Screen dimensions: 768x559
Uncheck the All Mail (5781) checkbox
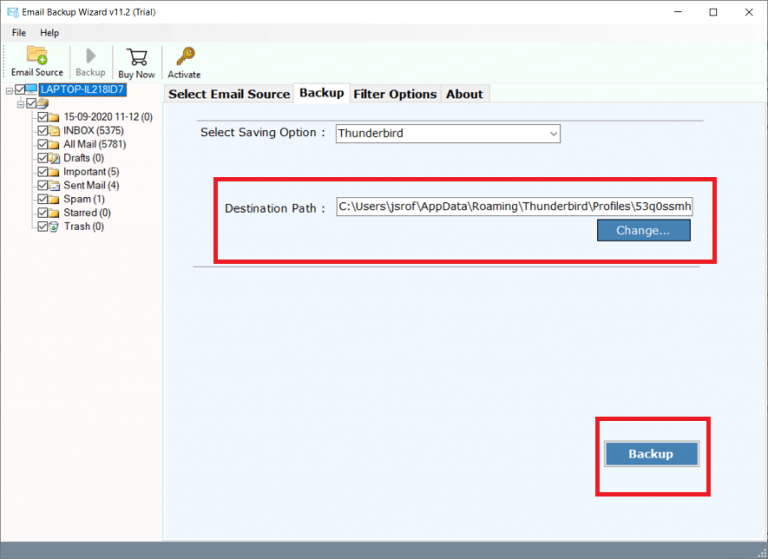click(43, 144)
